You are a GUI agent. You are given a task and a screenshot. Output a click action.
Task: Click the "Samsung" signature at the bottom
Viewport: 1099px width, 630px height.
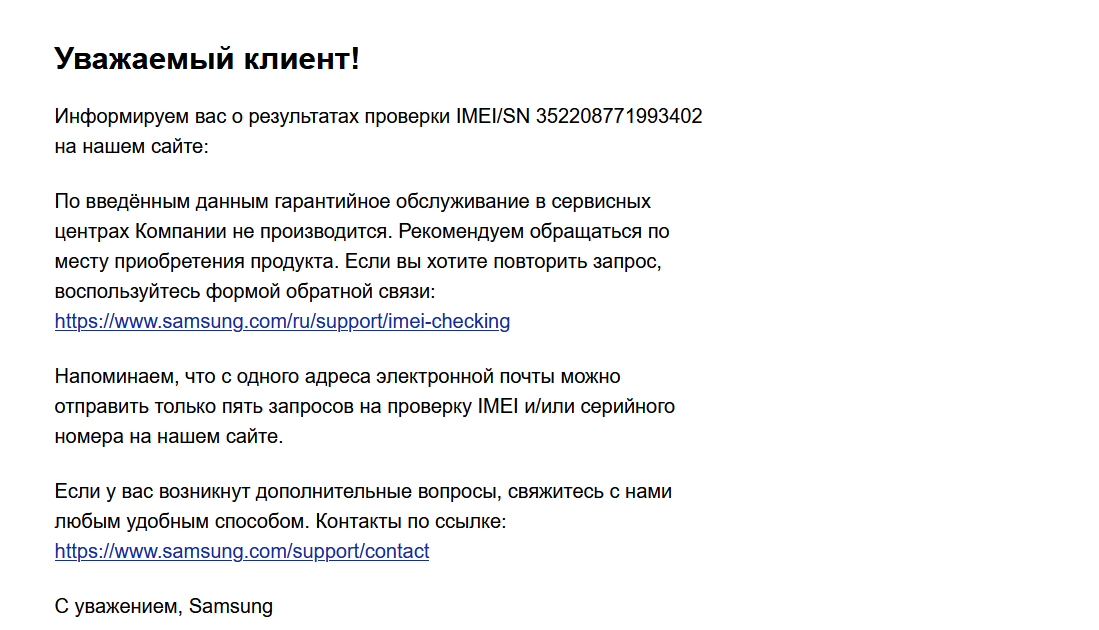(x=231, y=607)
